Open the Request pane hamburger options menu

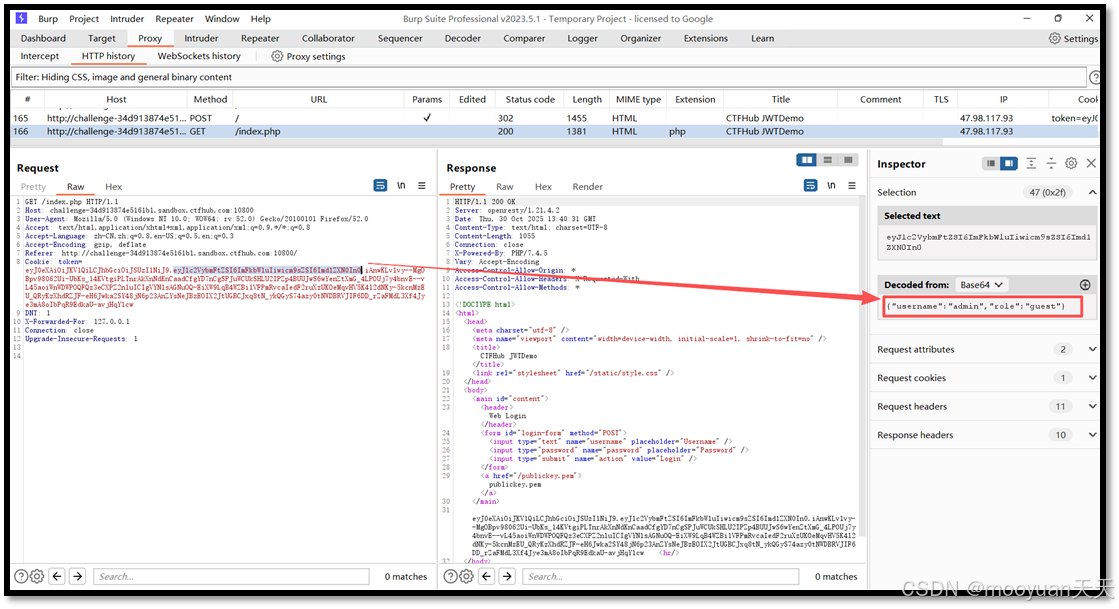[x=422, y=186]
